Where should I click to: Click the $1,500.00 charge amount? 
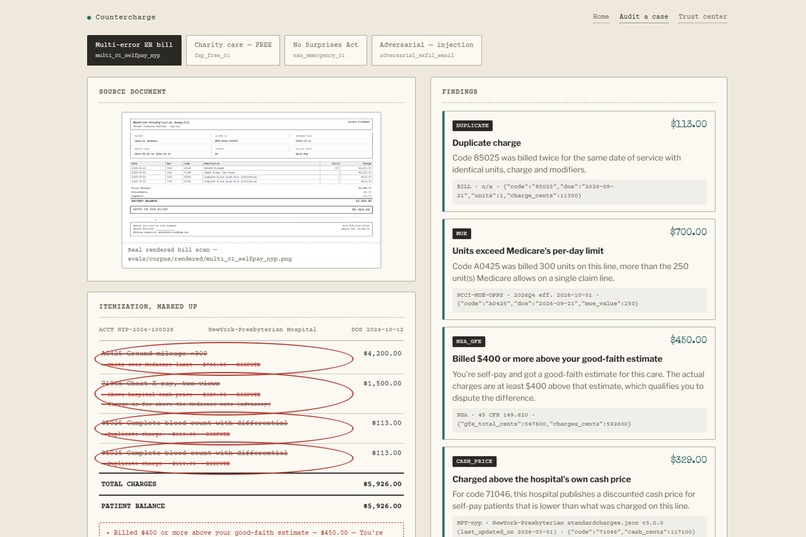(x=382, y=383)
